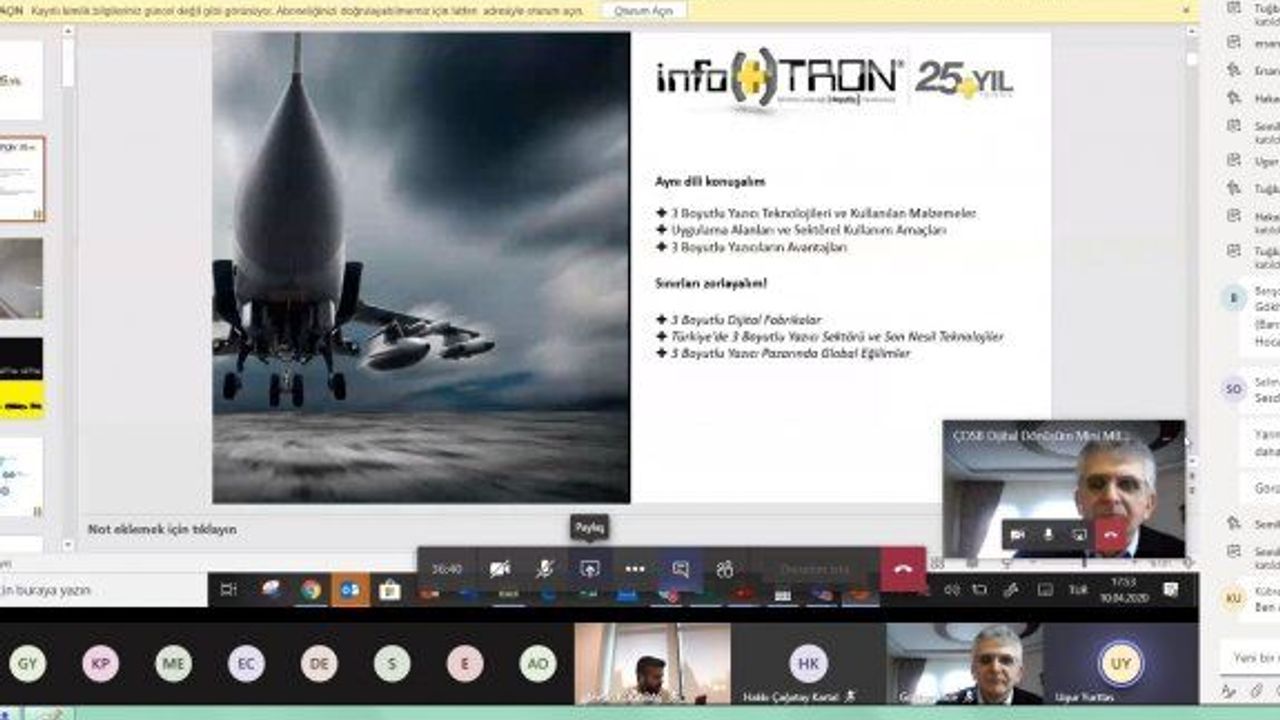
Task: Click the 'Not eklemek için tıklayın' notes field
Action: pyautogui.click(x=162, y=529)
